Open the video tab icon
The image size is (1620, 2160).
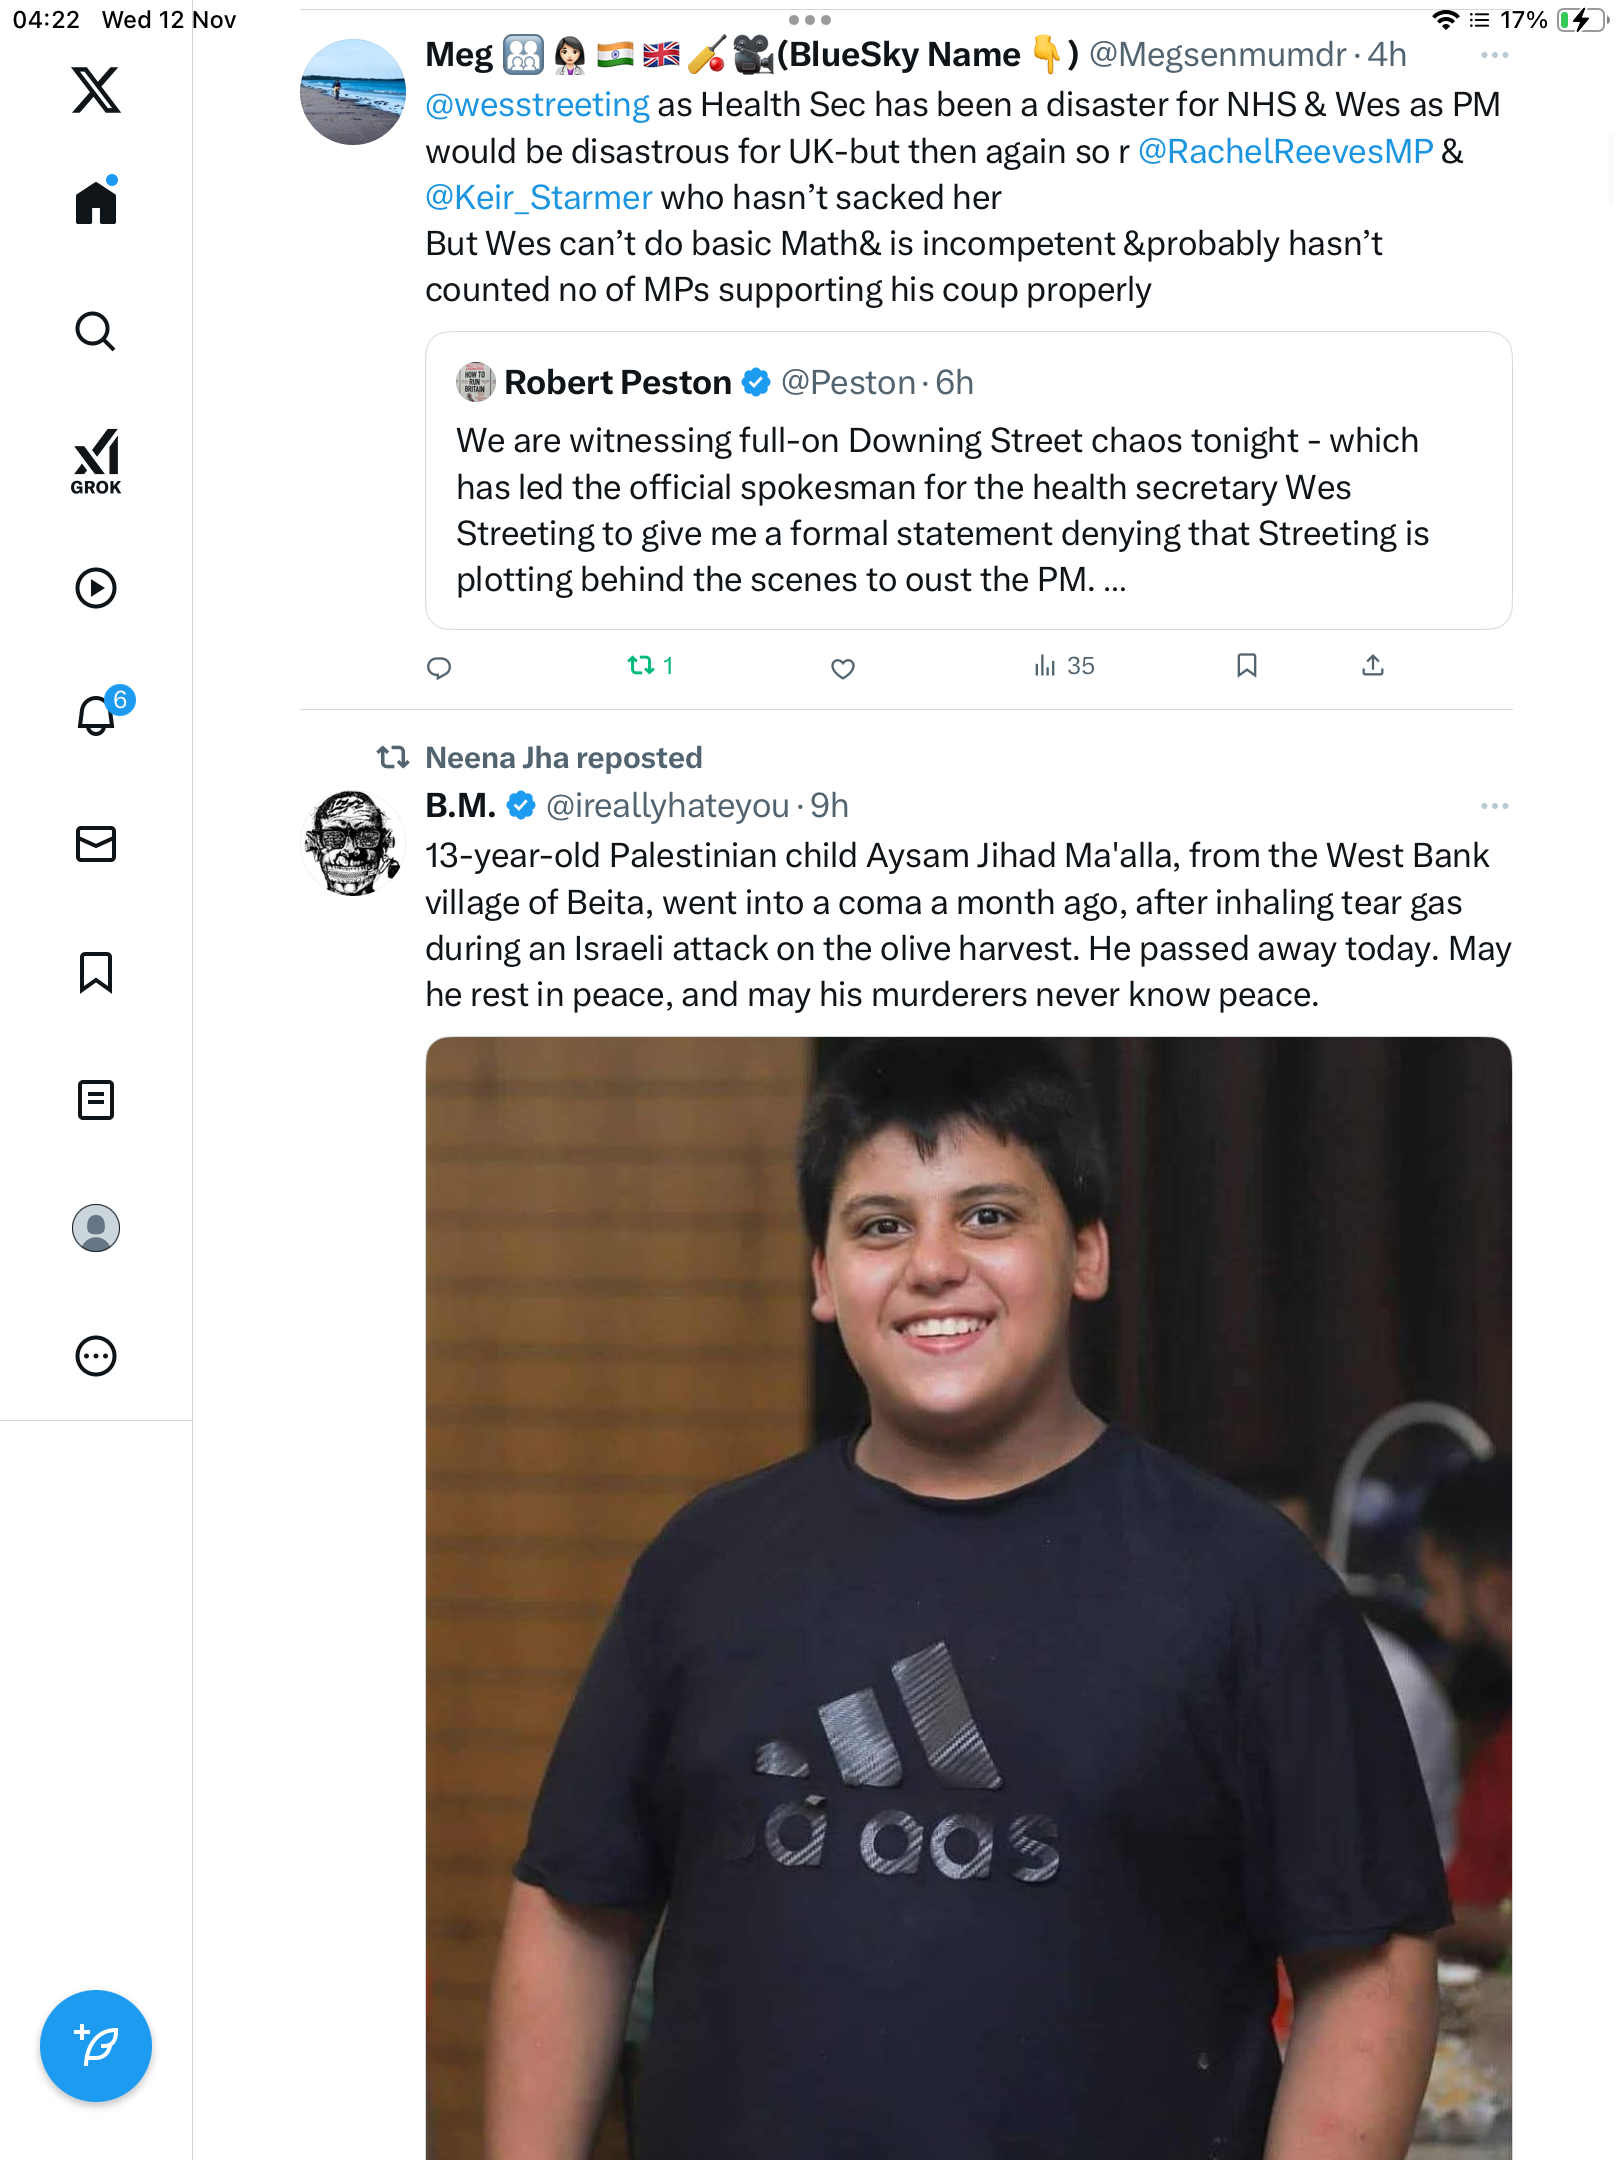click(96, 588)
